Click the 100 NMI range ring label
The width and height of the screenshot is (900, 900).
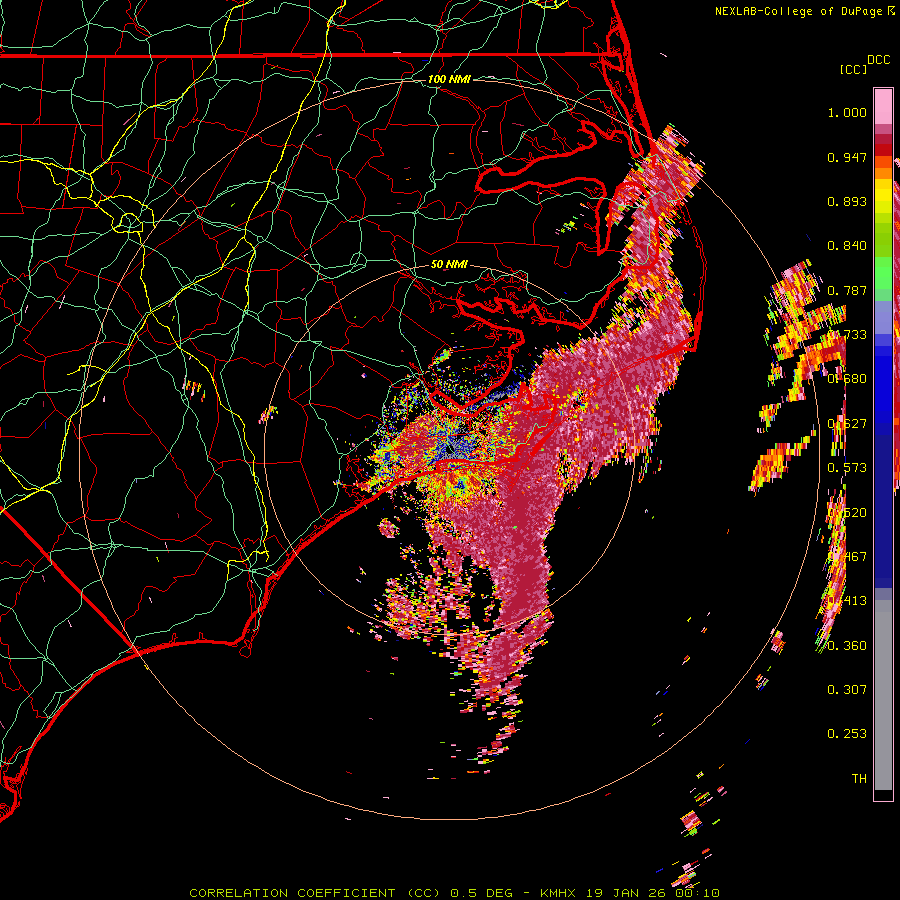pos(449,79)
